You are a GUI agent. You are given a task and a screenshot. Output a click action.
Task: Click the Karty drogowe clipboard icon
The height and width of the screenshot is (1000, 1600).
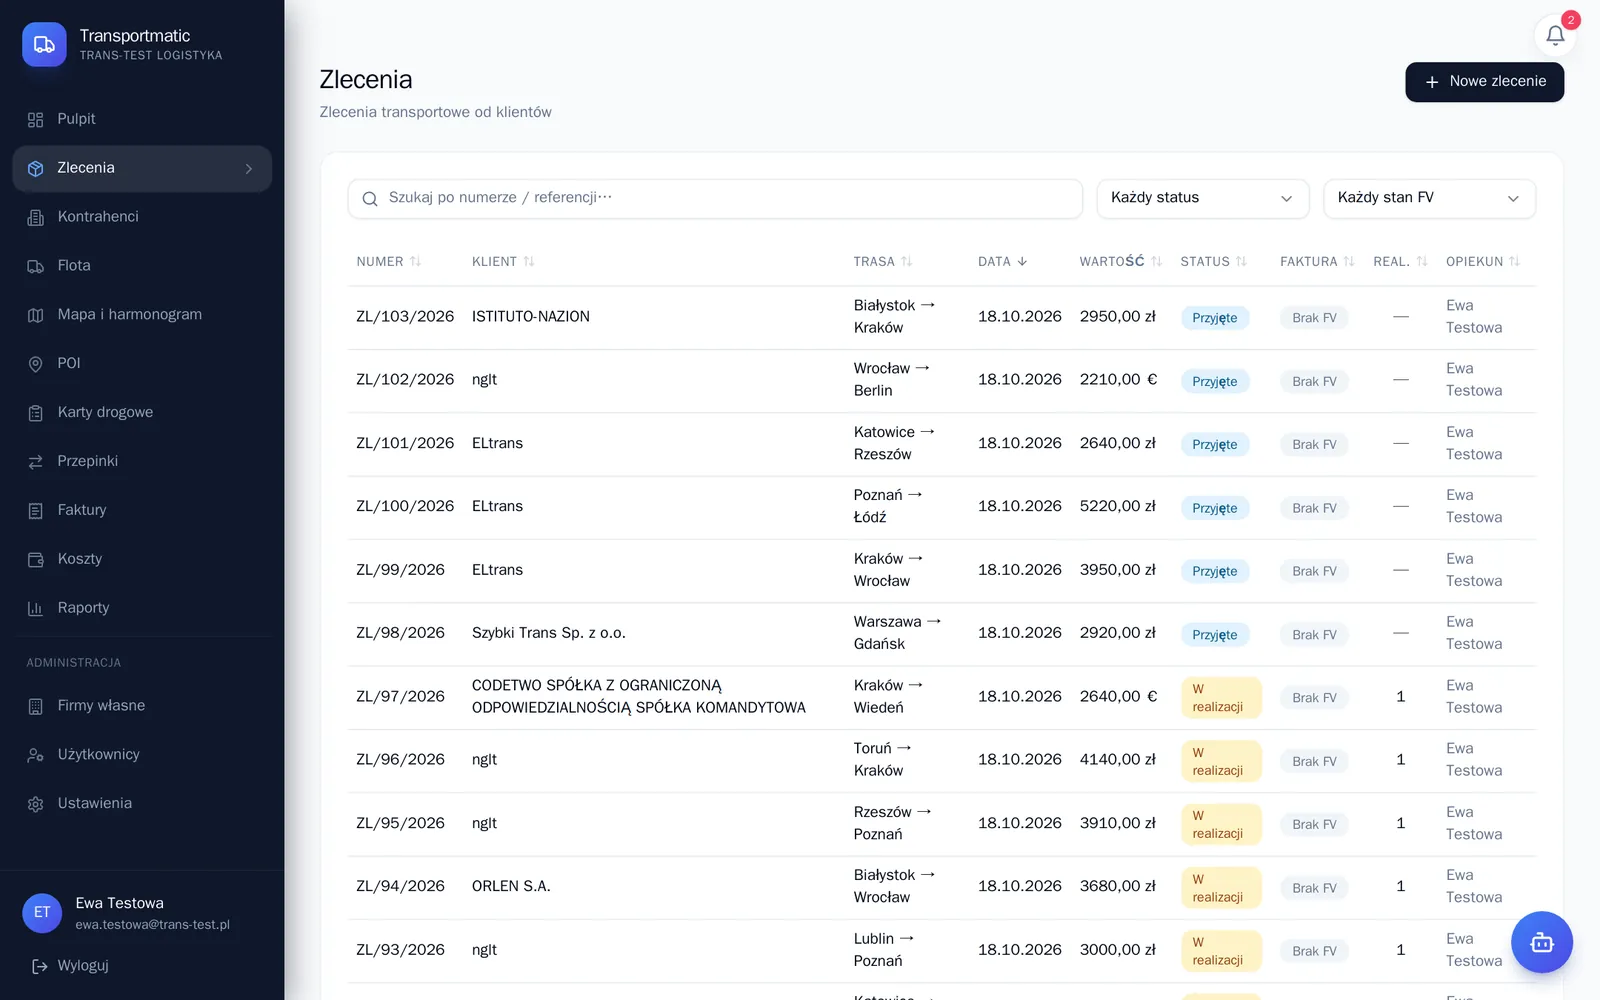click(36, 413)
